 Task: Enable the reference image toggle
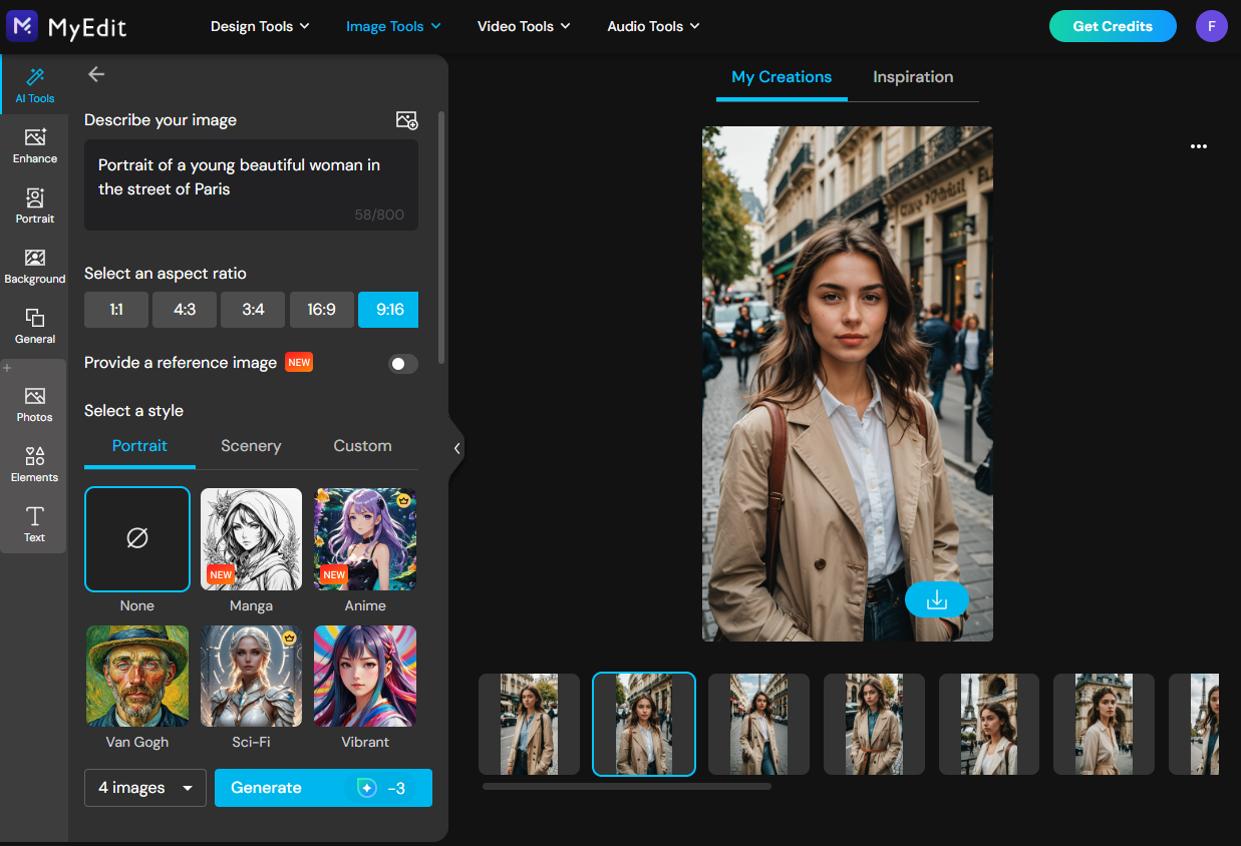click(x=403, y=363)
